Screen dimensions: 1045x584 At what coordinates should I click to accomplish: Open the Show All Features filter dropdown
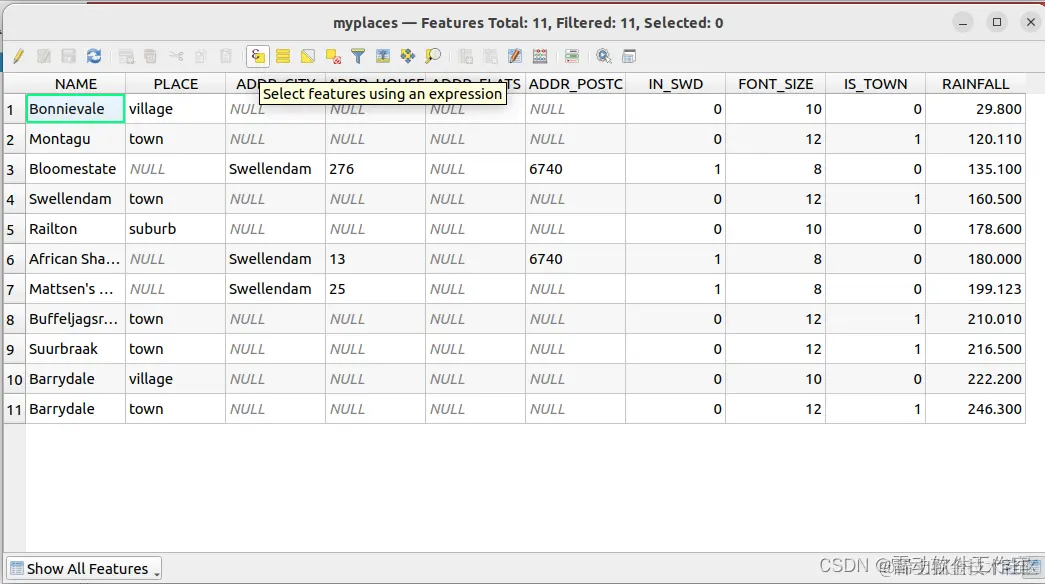click(85, 569)
